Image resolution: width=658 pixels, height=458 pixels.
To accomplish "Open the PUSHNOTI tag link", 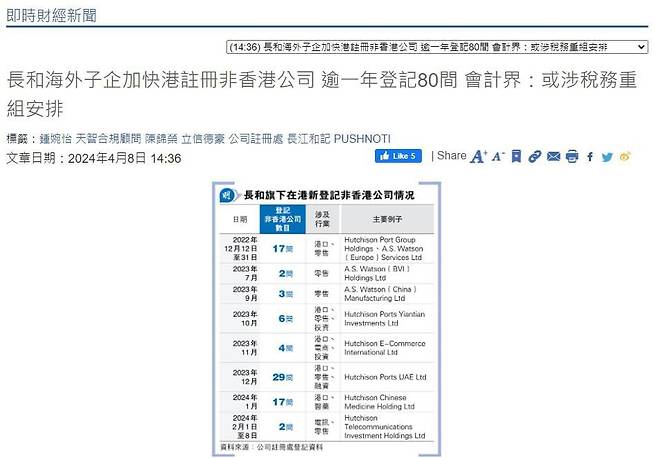I will coord(362,139).
